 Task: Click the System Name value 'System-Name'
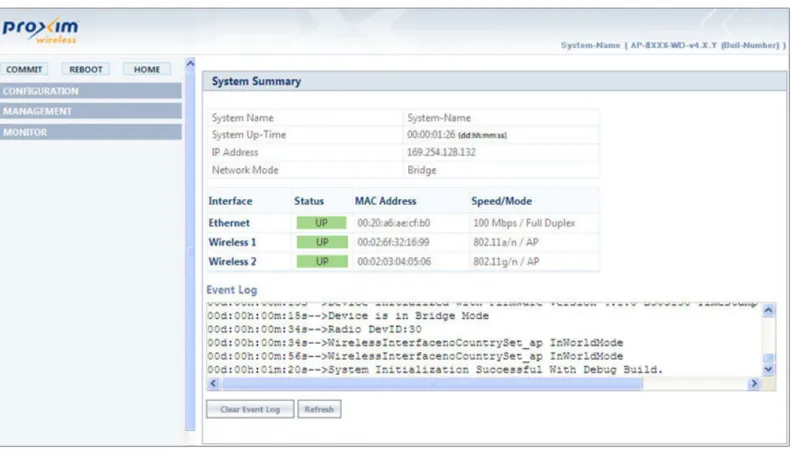[439, 118]
